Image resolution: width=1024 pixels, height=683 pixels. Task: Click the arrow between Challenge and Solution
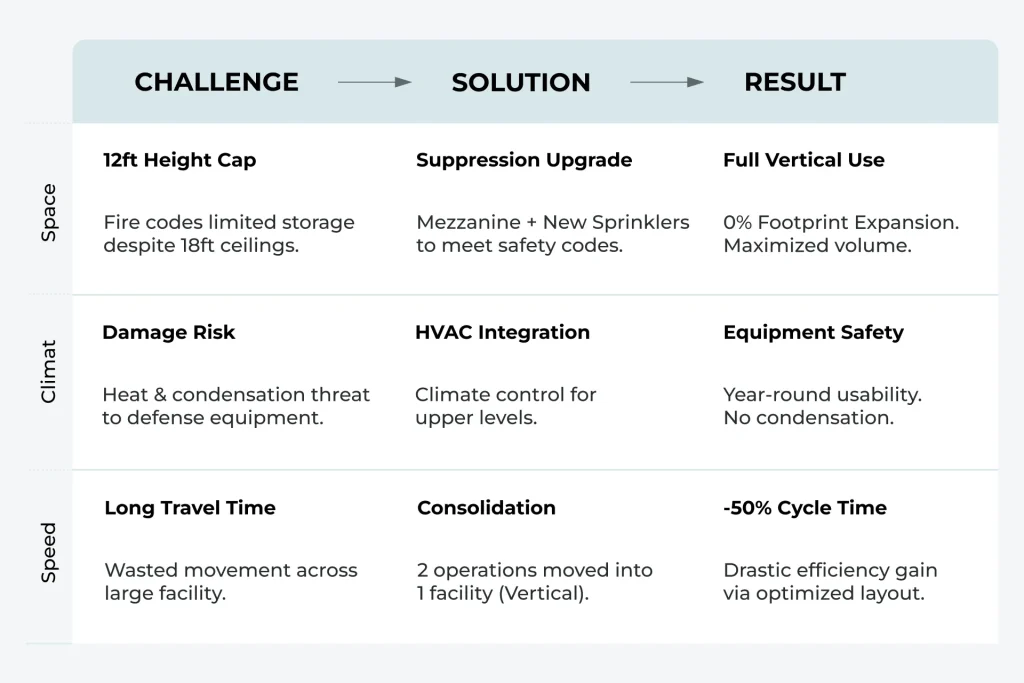click(x=374, y=82)
